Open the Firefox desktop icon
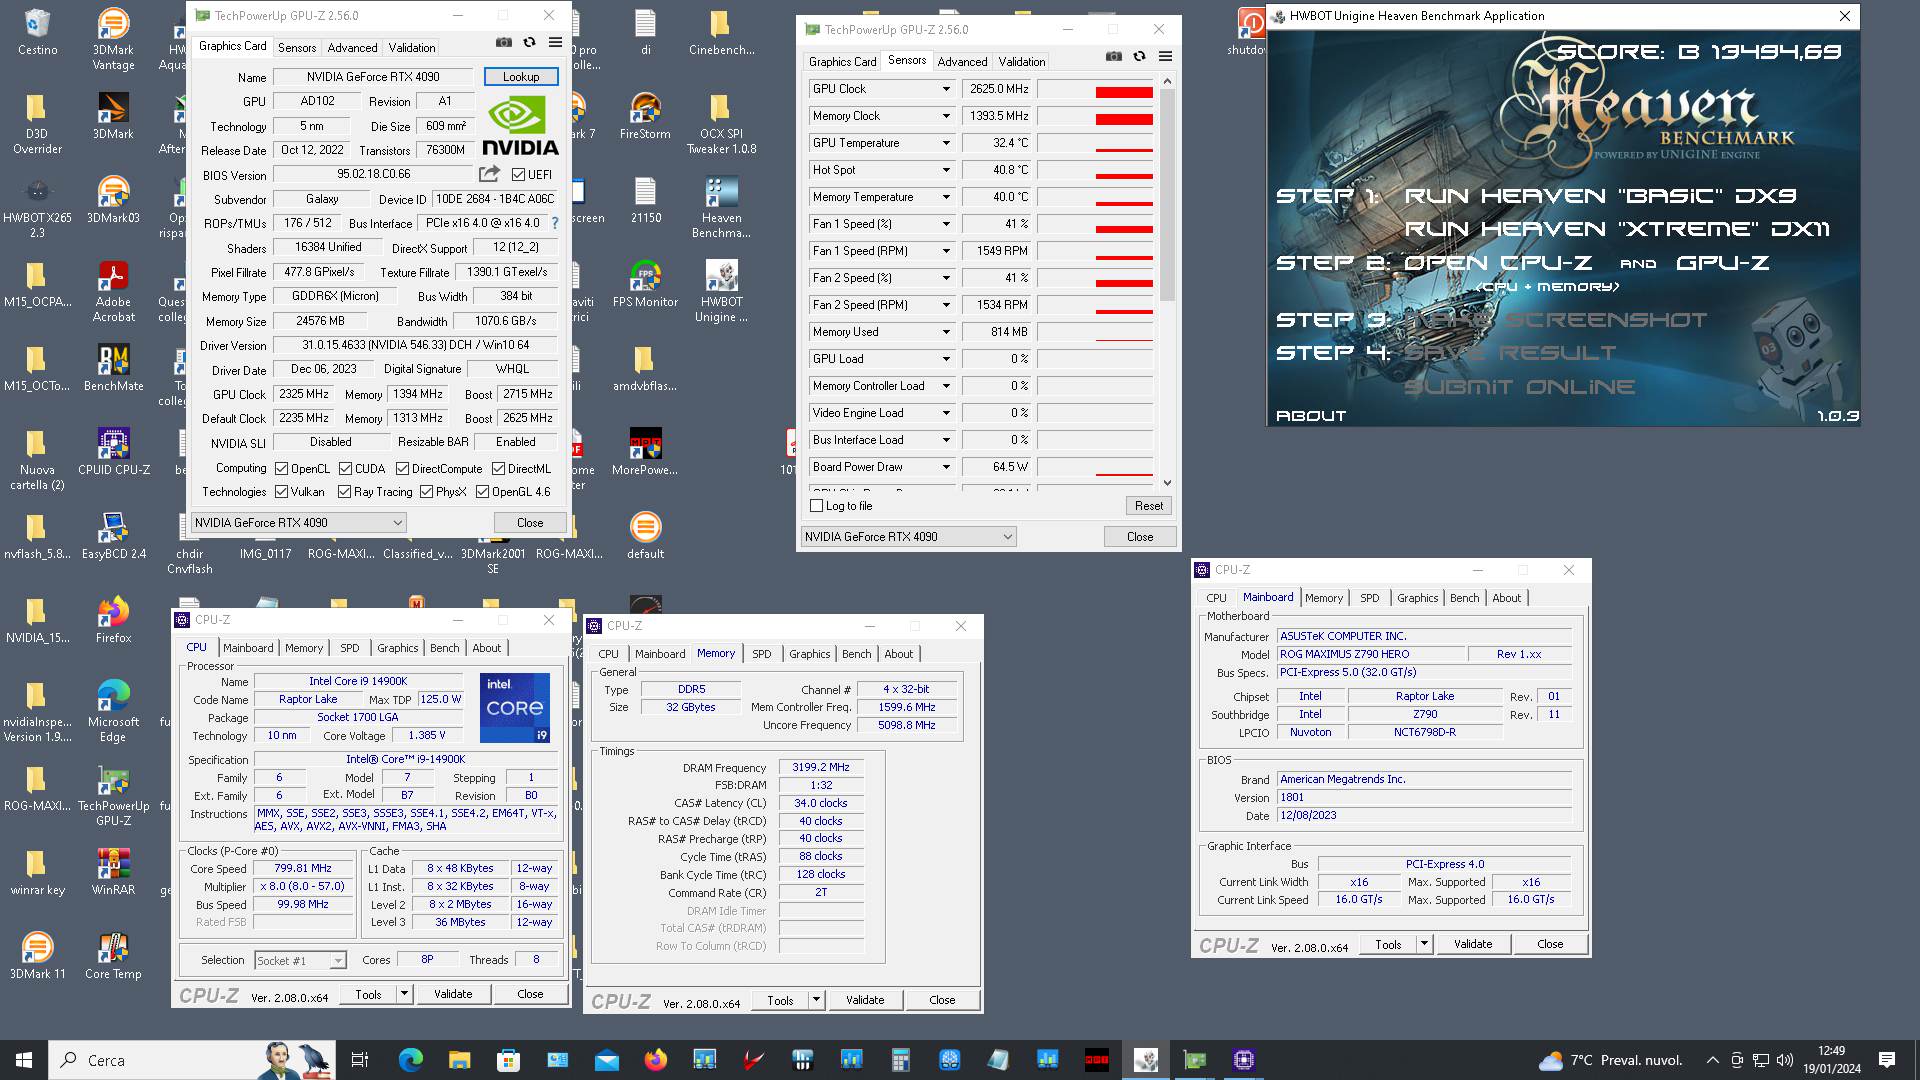The height and width of the screenshot is (1080, 1920). (x=113, y=620)
